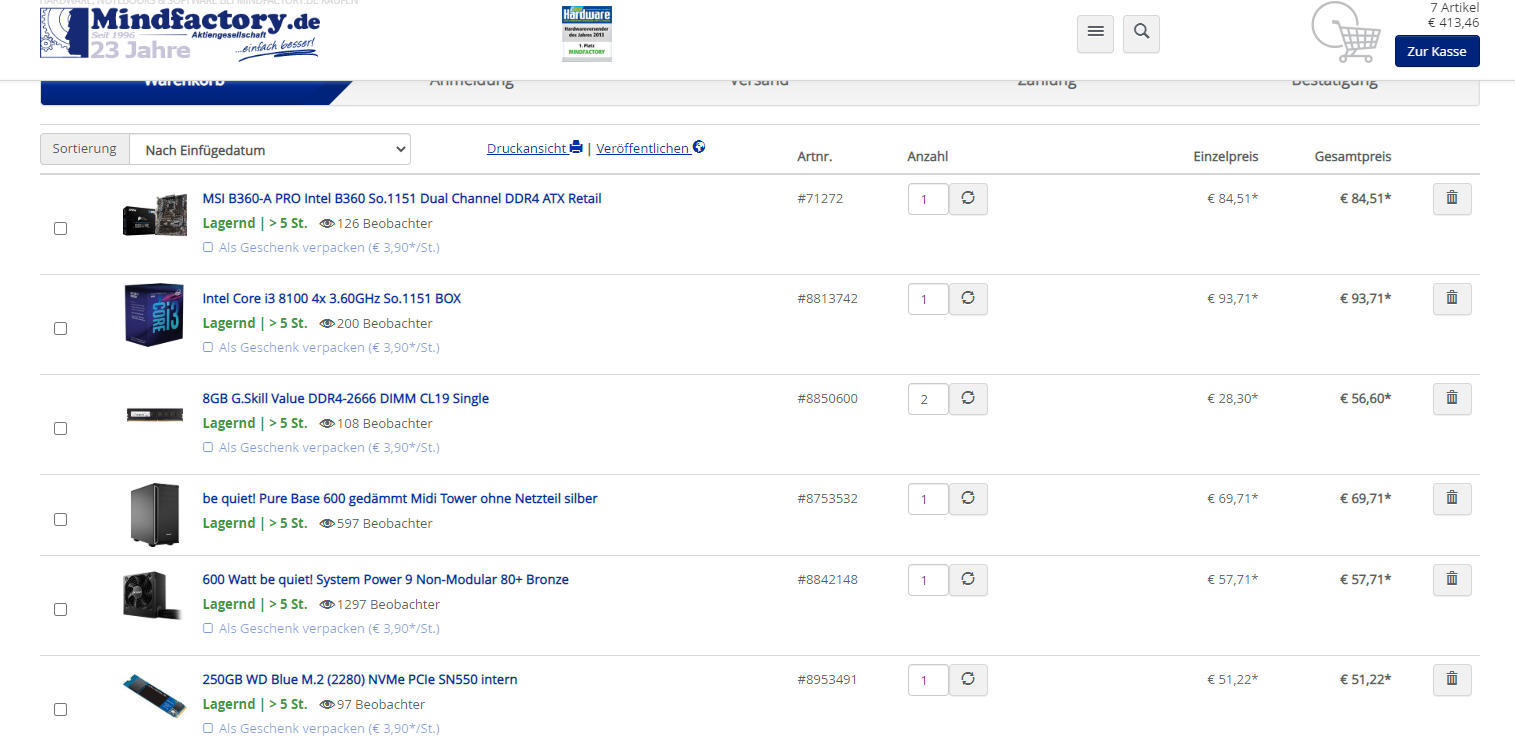Click the '7 Artikel' cart count
Screen dimensions: 1515x750
tap(1455, 7)
